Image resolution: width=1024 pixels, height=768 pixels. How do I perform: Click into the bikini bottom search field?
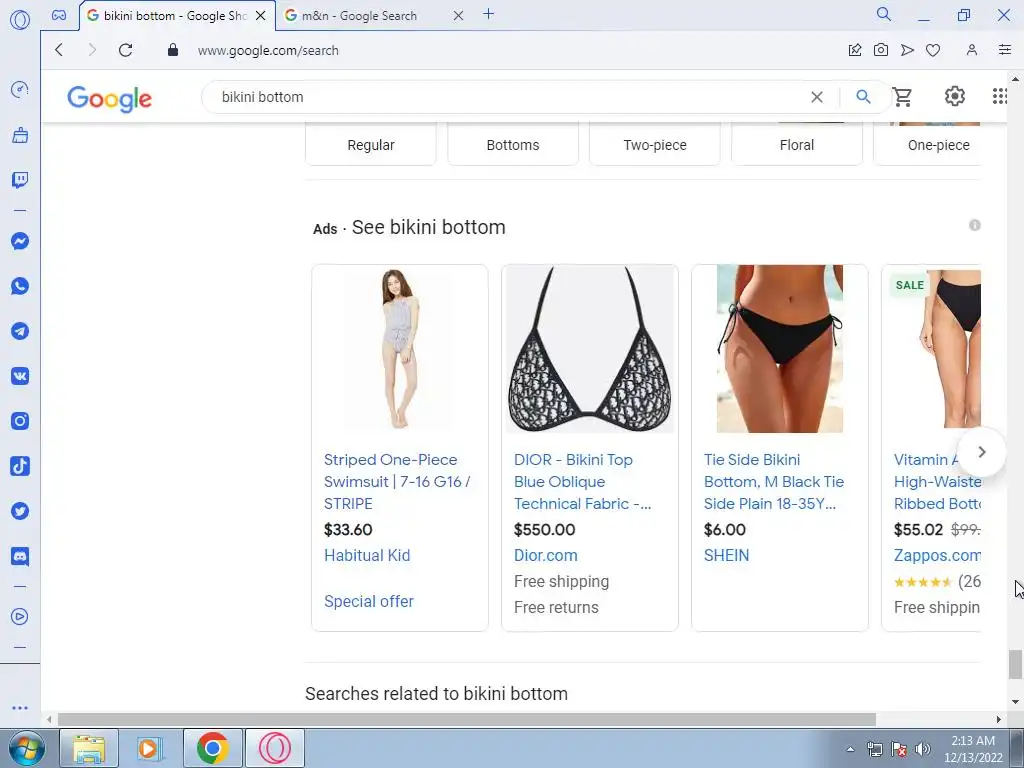pyautogui.click(x=509, y=97)
